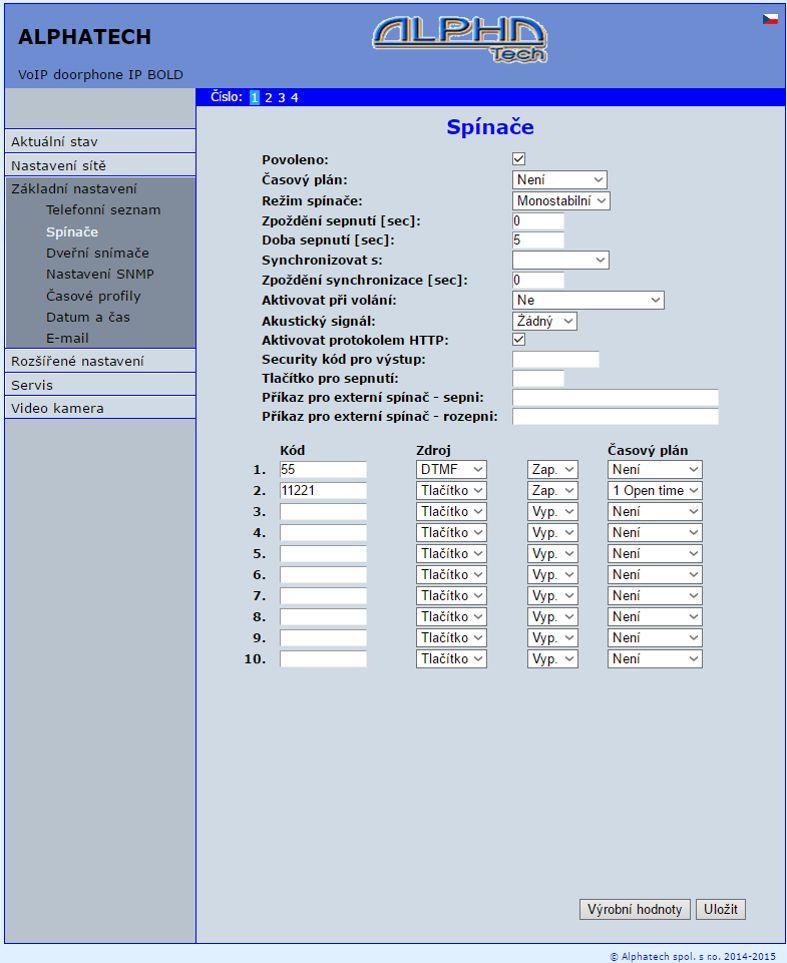Open row 4 Vyp. dropdown

pos(552,532)
